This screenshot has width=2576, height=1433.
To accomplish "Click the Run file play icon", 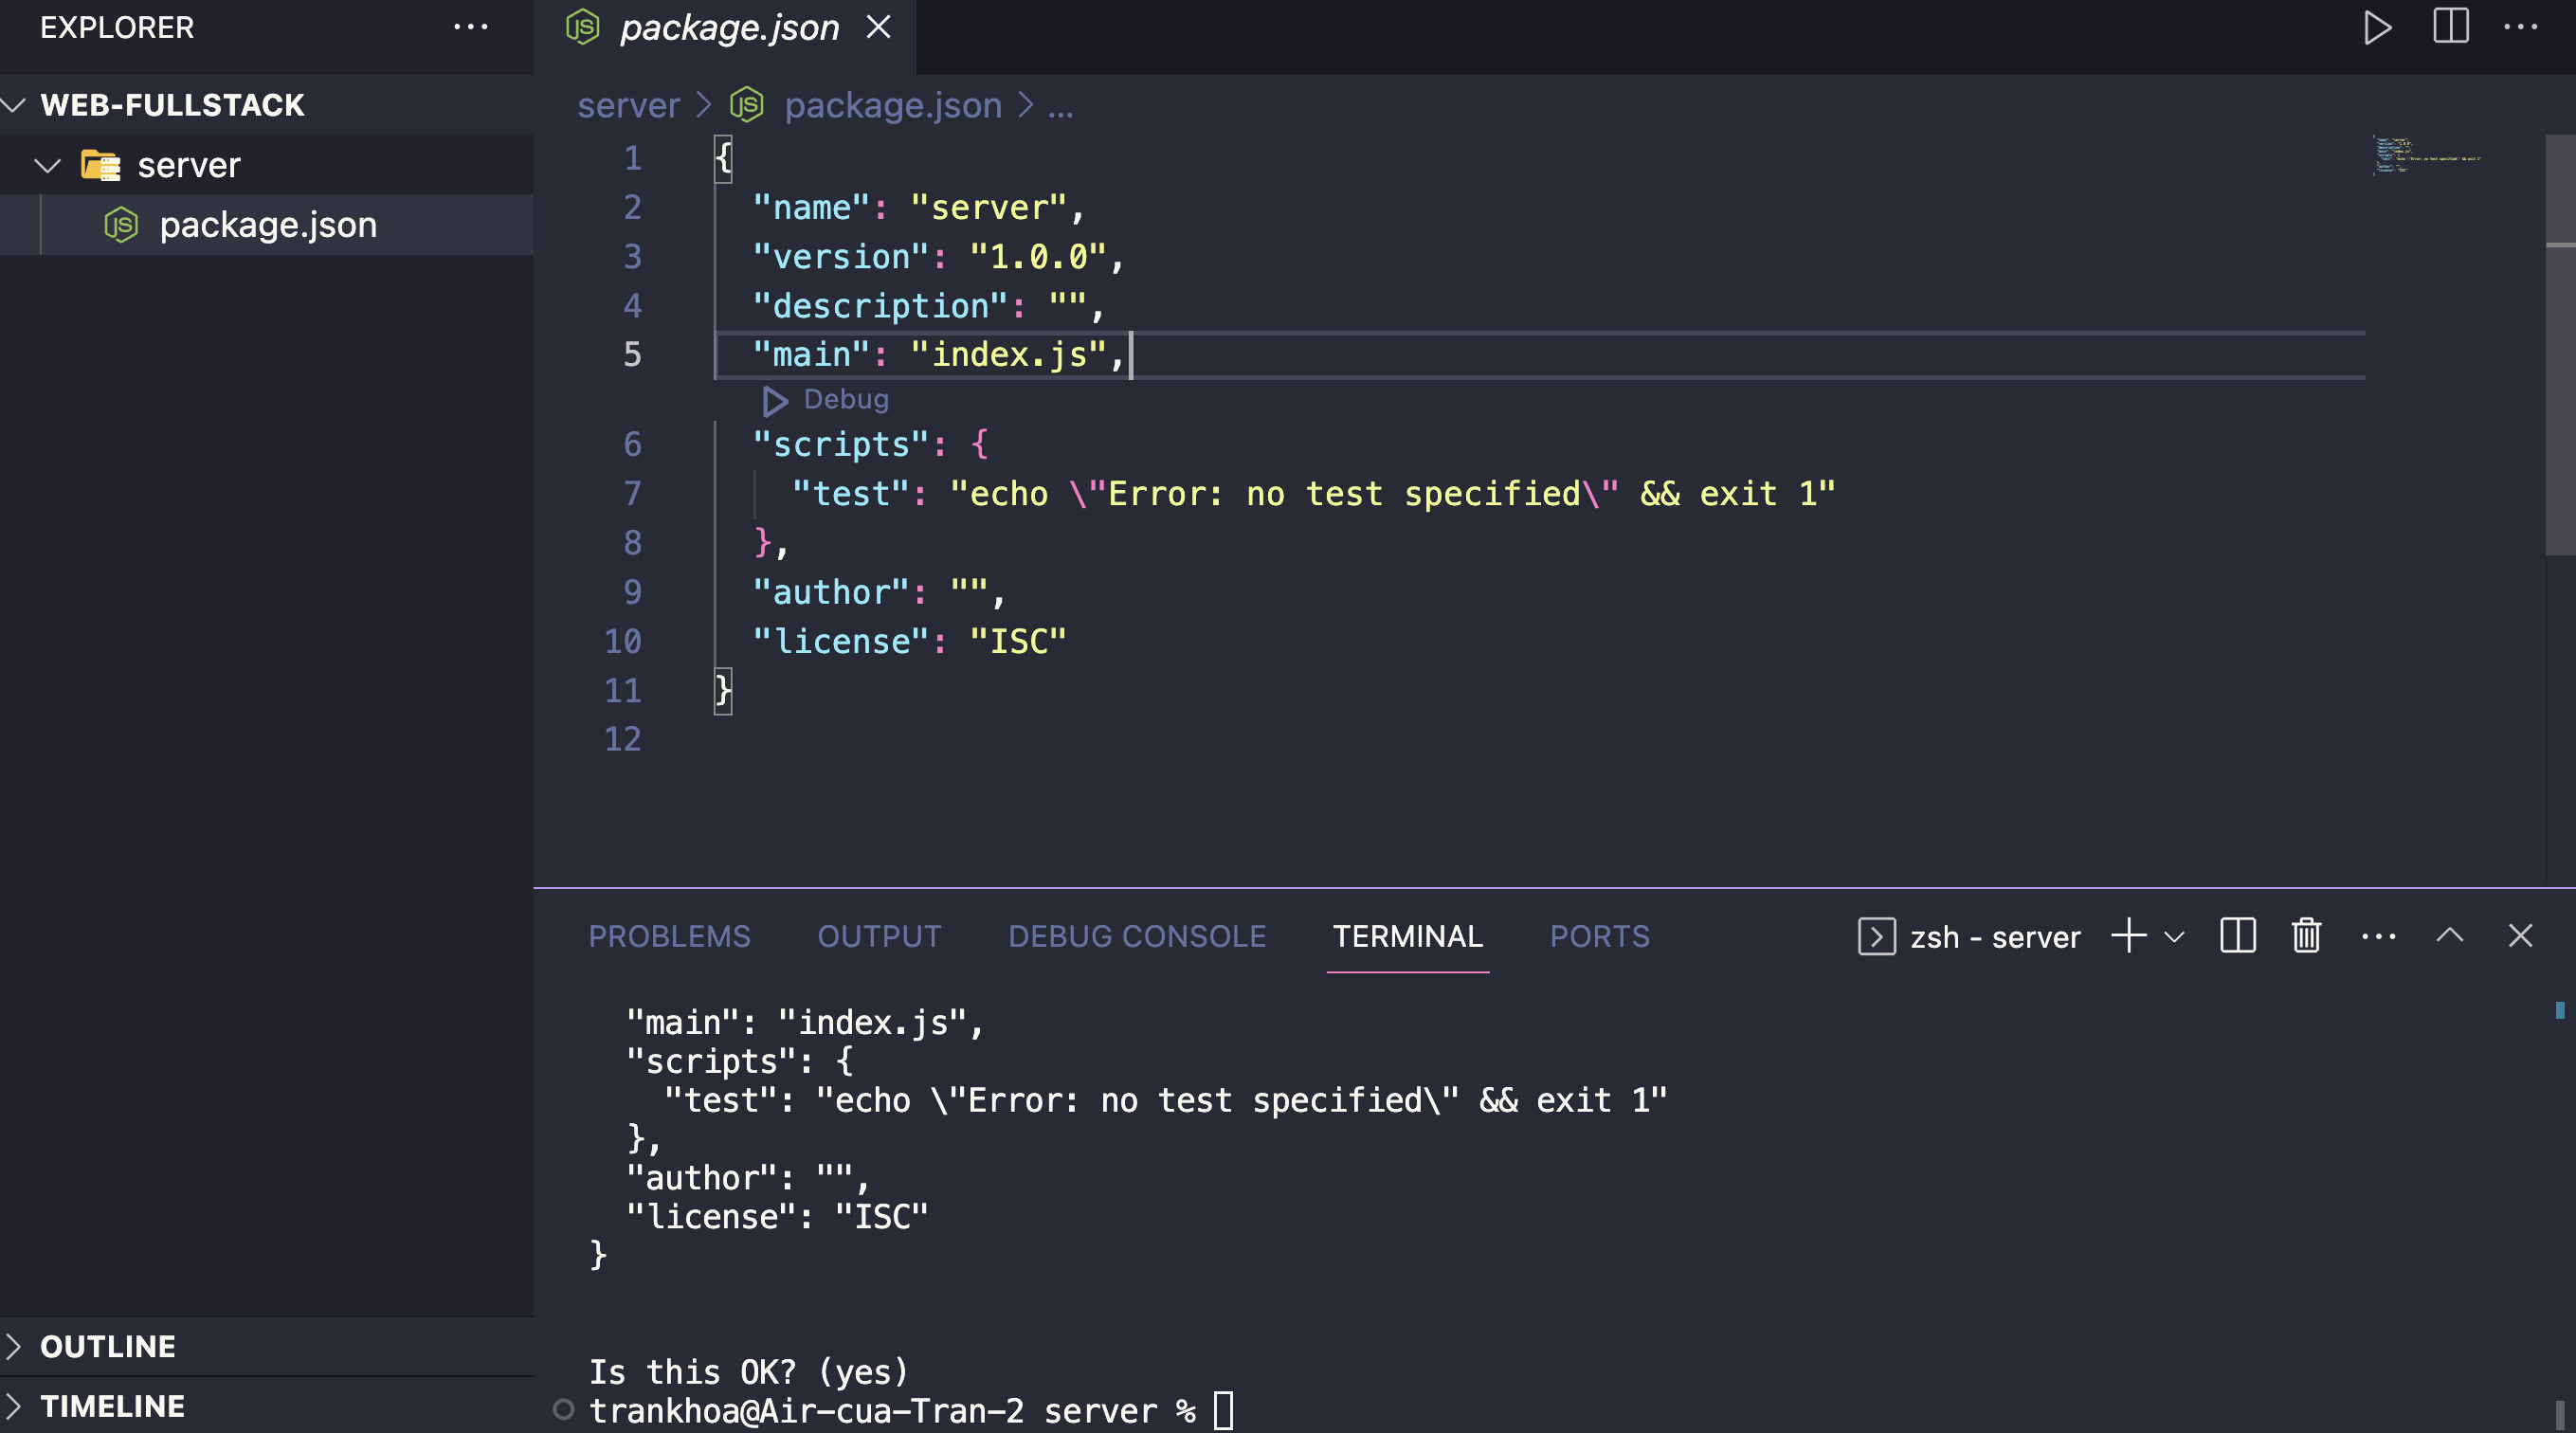I will [x=2377, y=27].
